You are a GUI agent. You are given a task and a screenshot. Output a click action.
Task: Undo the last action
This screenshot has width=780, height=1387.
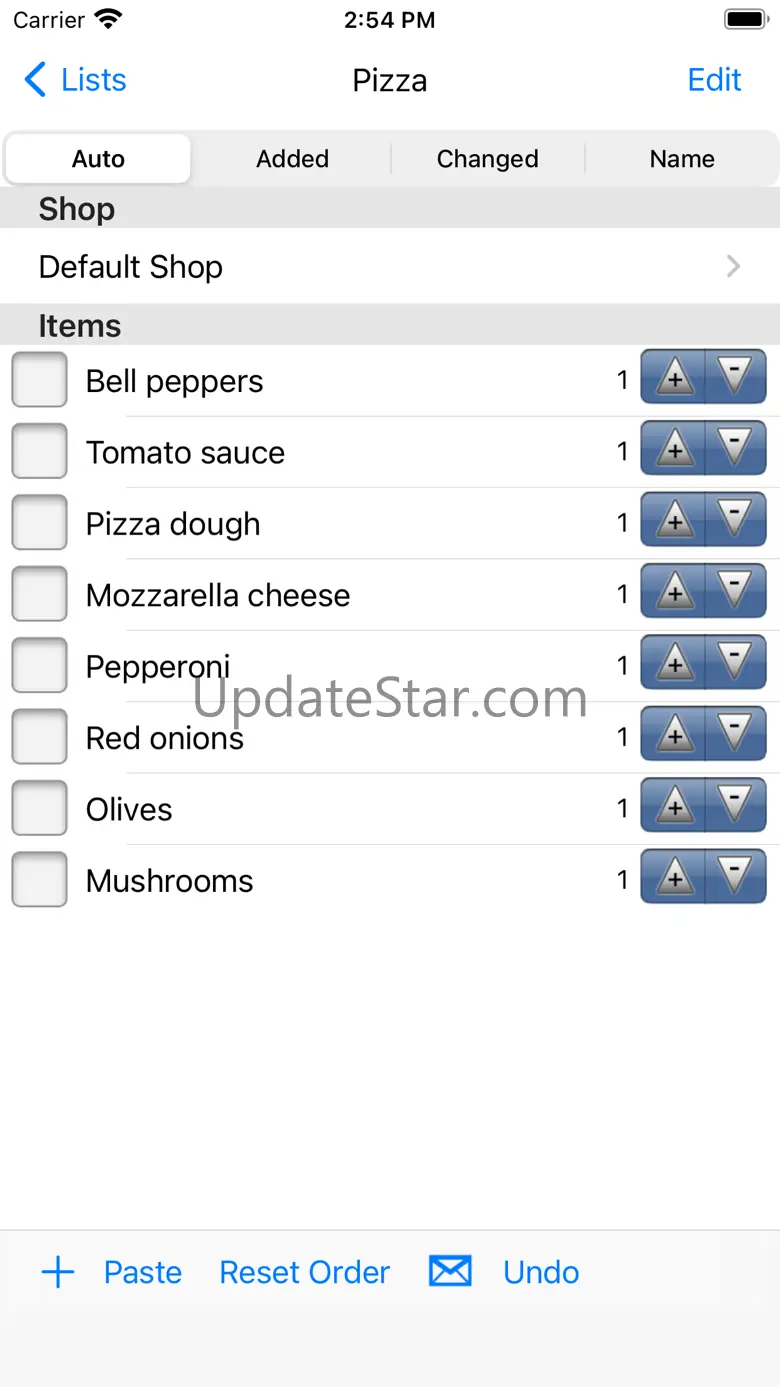coord(541,1272)
